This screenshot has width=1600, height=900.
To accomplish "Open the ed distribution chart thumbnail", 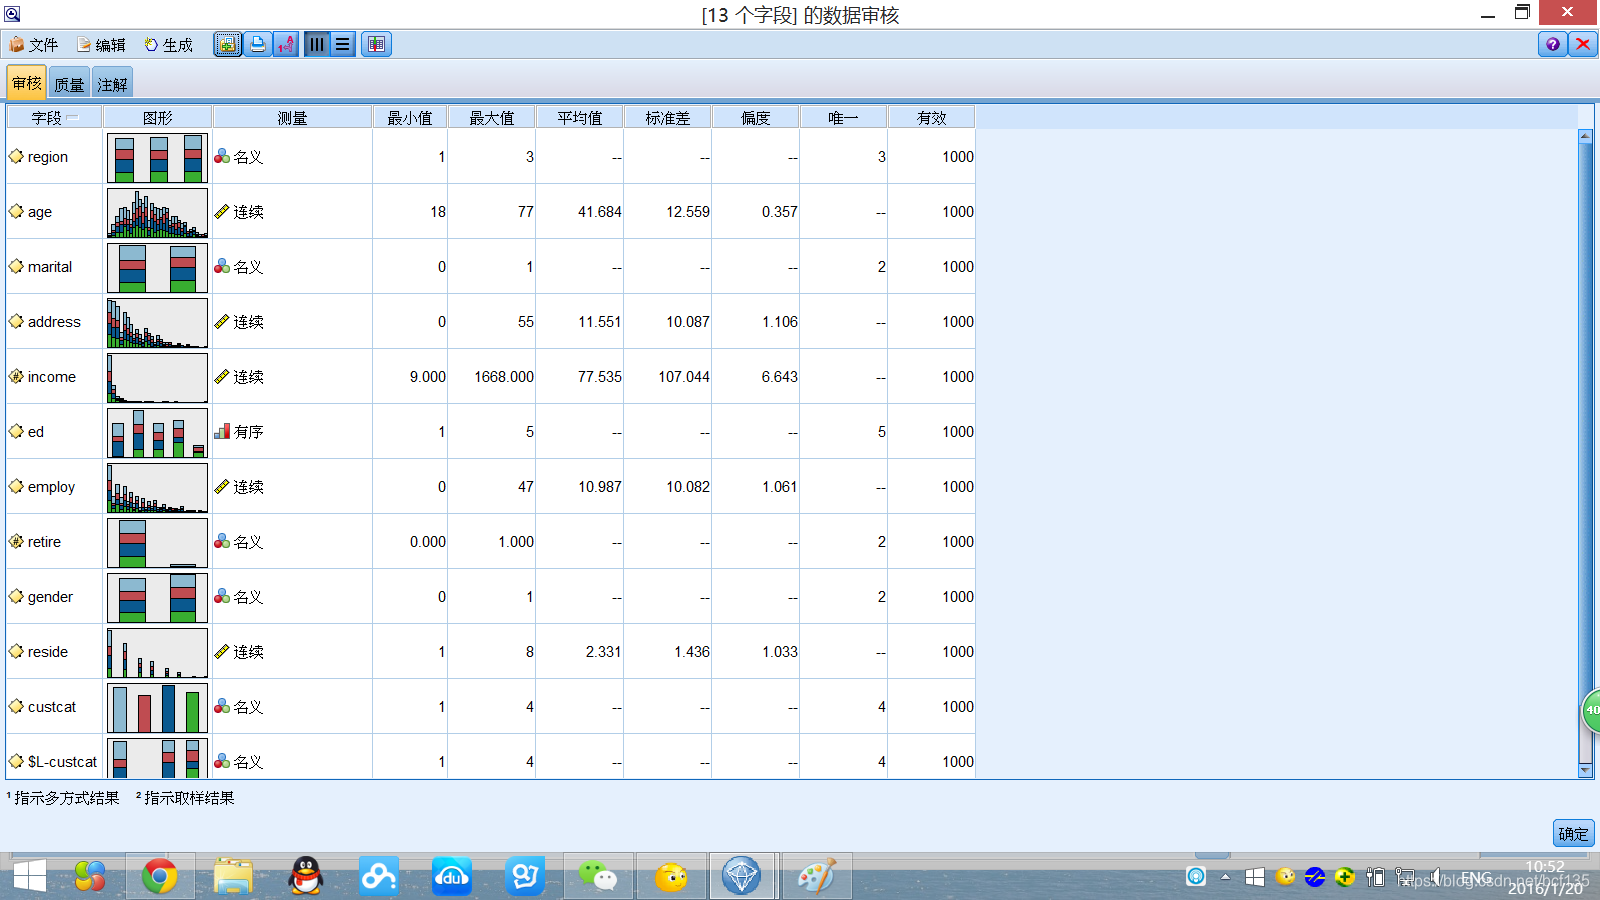I will pyautogui.click(x=158, y=432).
